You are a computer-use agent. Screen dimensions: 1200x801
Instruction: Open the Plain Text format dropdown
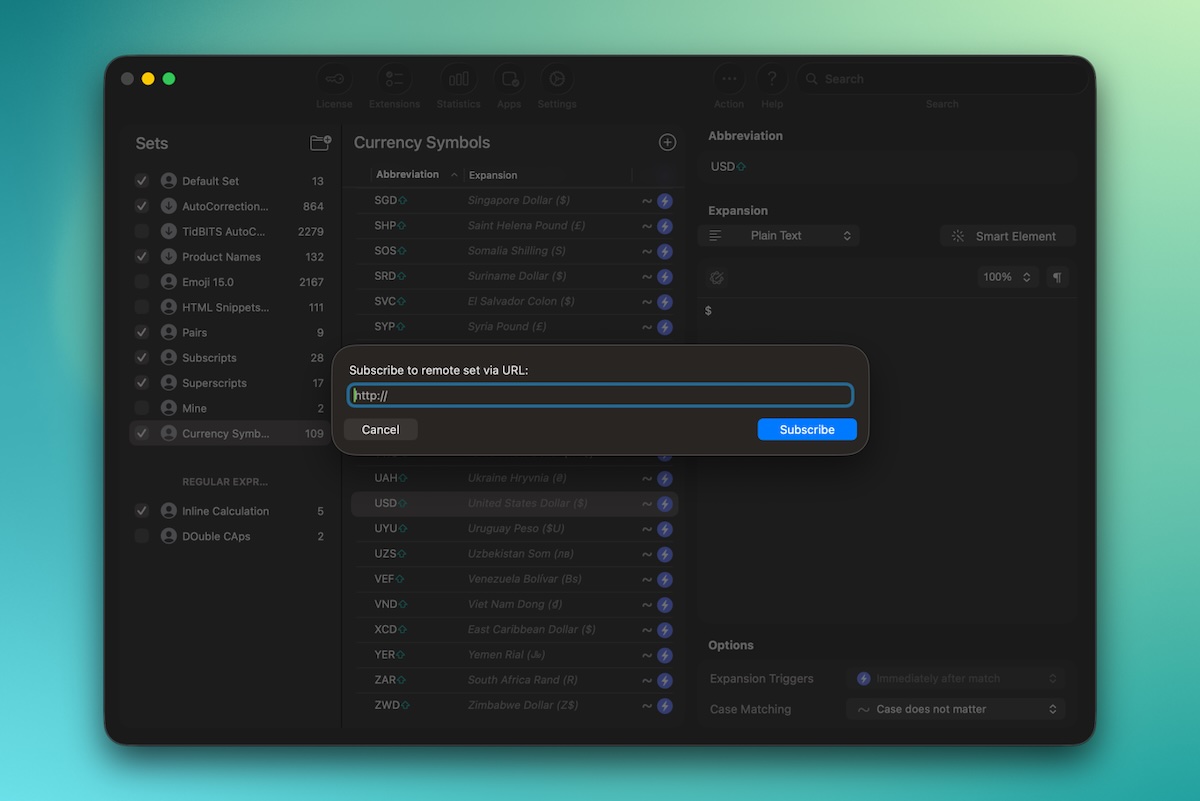pyautogui.click(x=779, y=236)
